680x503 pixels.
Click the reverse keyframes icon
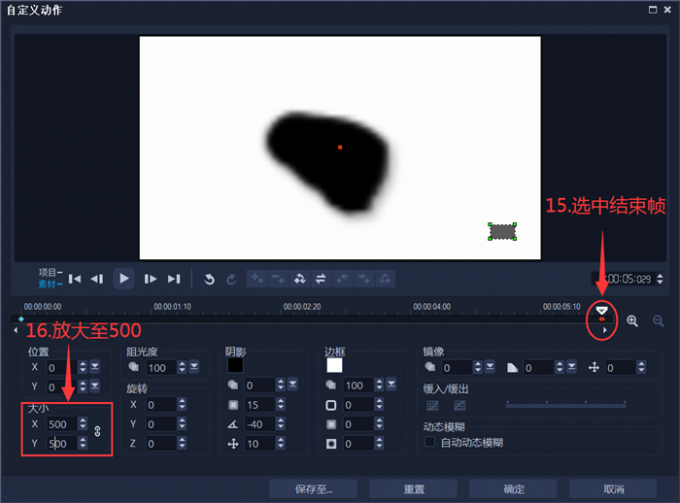click(300, 278)
